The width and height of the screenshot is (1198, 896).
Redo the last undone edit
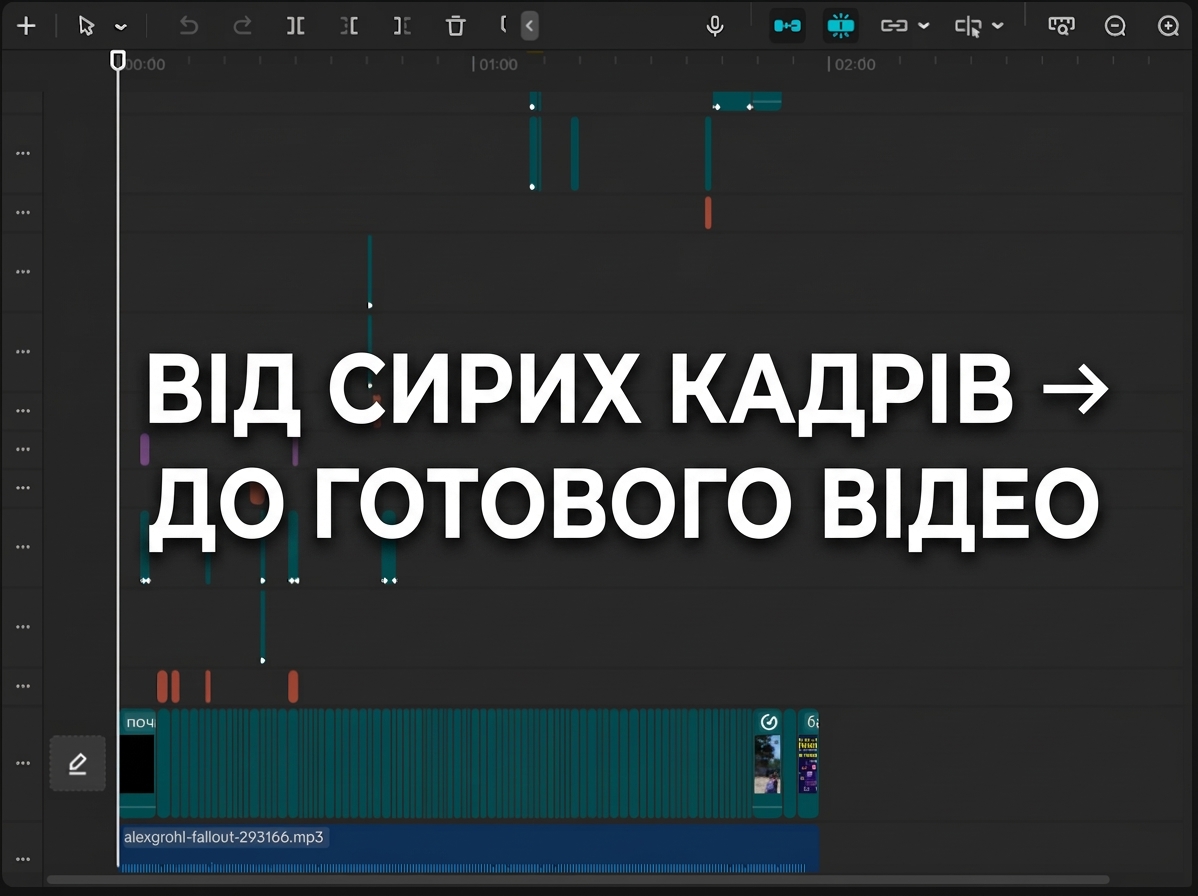pyautogui.click(x=242, y=26)
